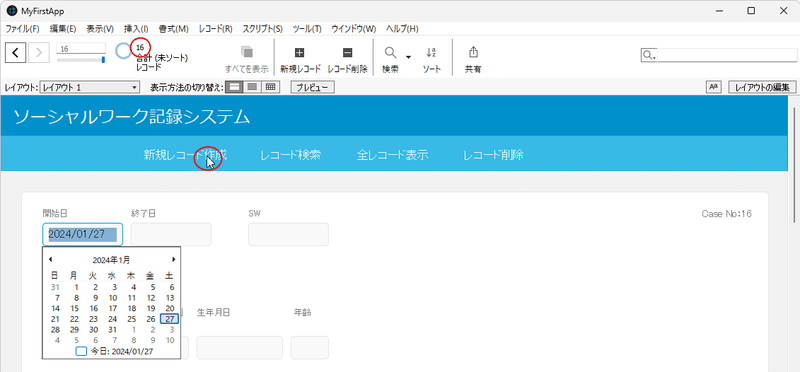Click the 生年月日 field
The height and width of the screenshot is (372, 800).
[239, 348]
